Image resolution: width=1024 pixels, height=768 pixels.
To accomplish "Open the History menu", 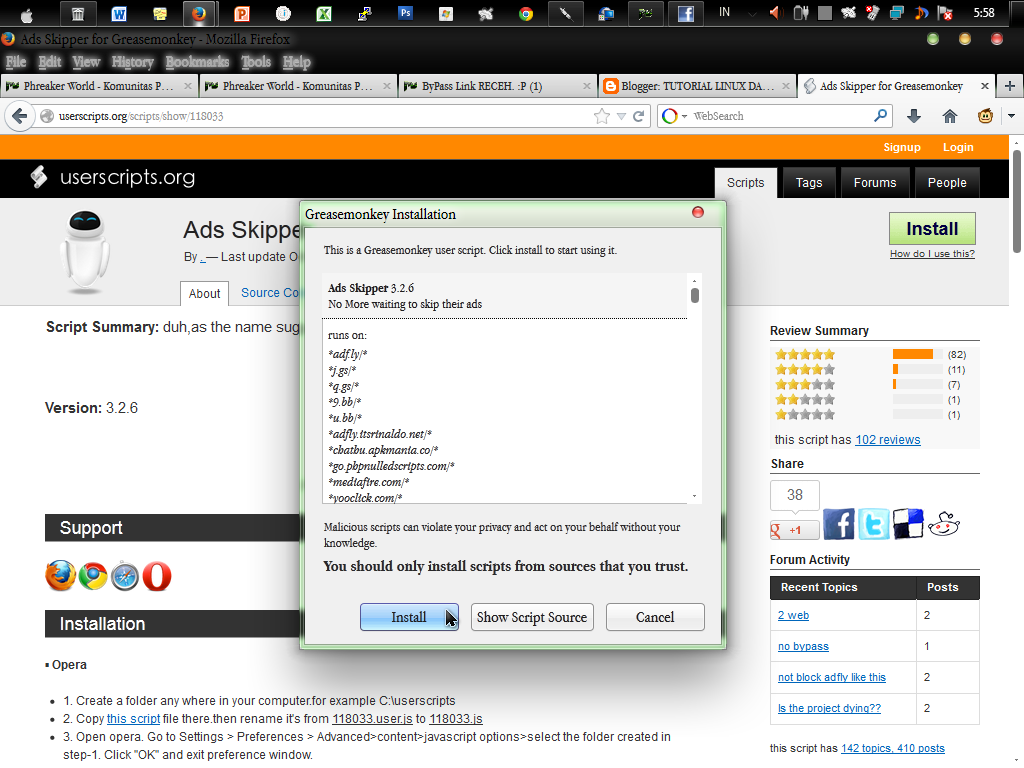I will pos(132,61).
